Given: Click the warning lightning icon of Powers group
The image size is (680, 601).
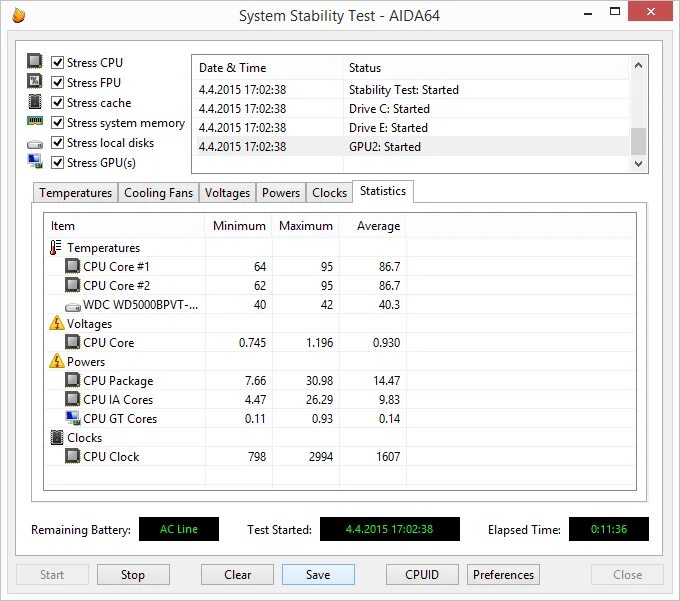Looking at the screenshot, I should pos(57,361).
